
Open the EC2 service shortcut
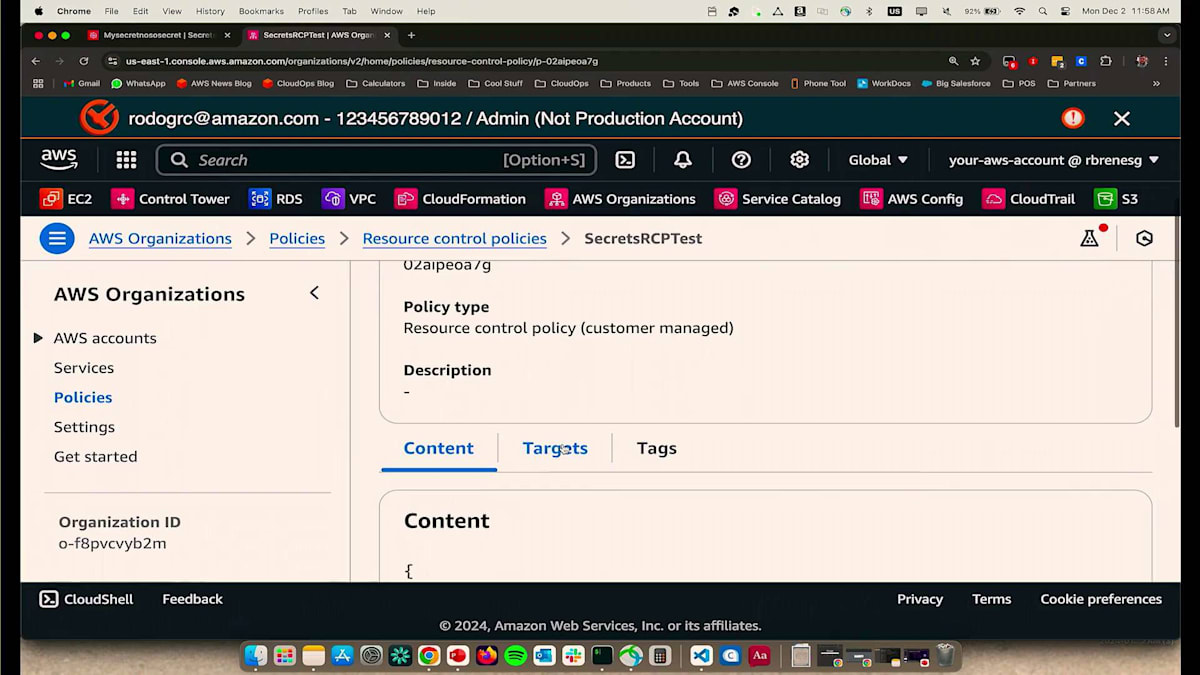66,199
